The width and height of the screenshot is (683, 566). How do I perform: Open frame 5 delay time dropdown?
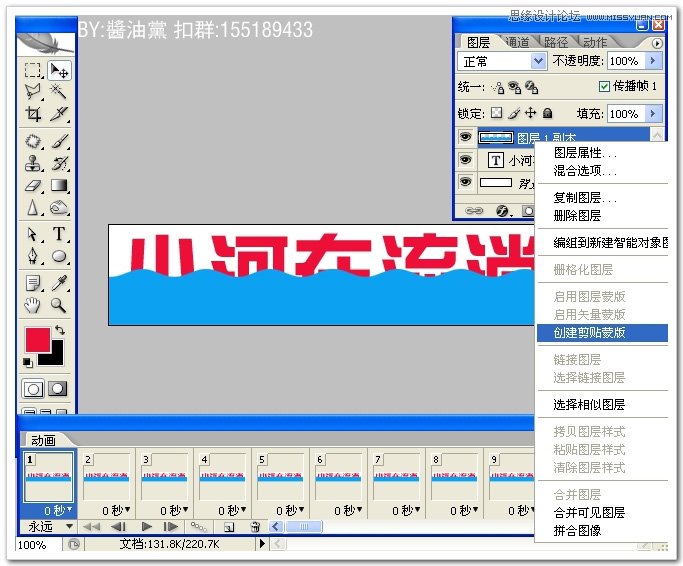coord(290,510)
